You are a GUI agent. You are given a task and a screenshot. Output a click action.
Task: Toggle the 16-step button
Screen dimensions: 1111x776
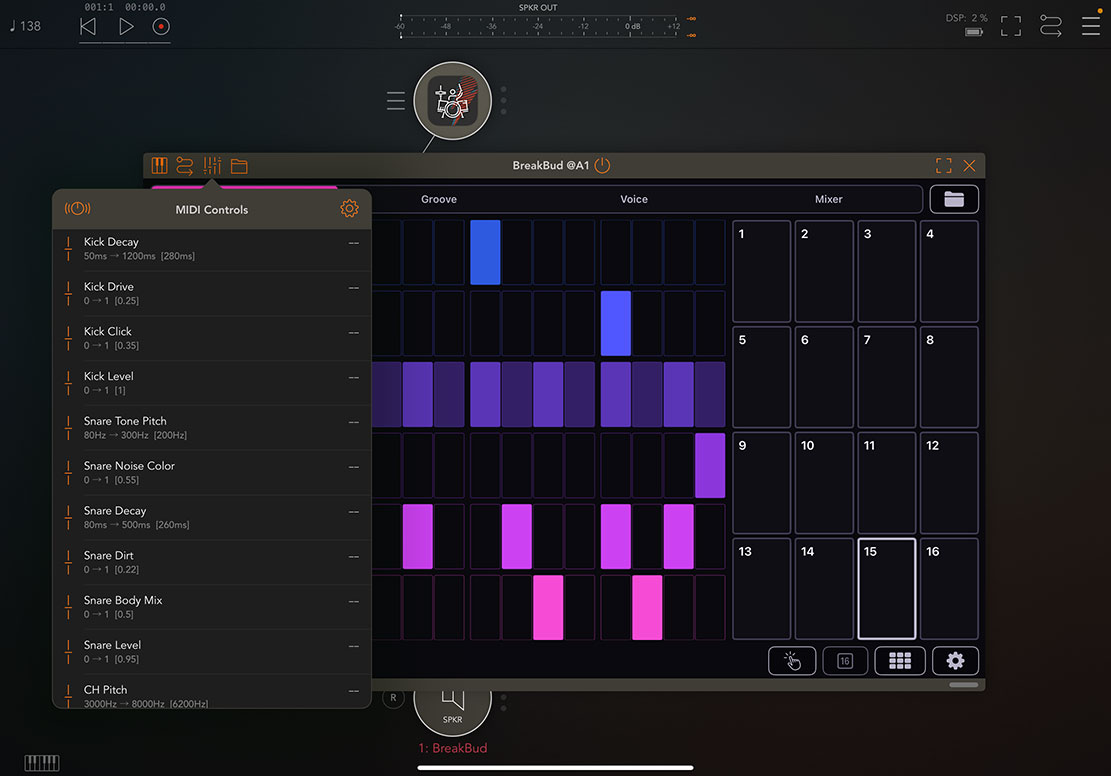[x=845, y=661]
